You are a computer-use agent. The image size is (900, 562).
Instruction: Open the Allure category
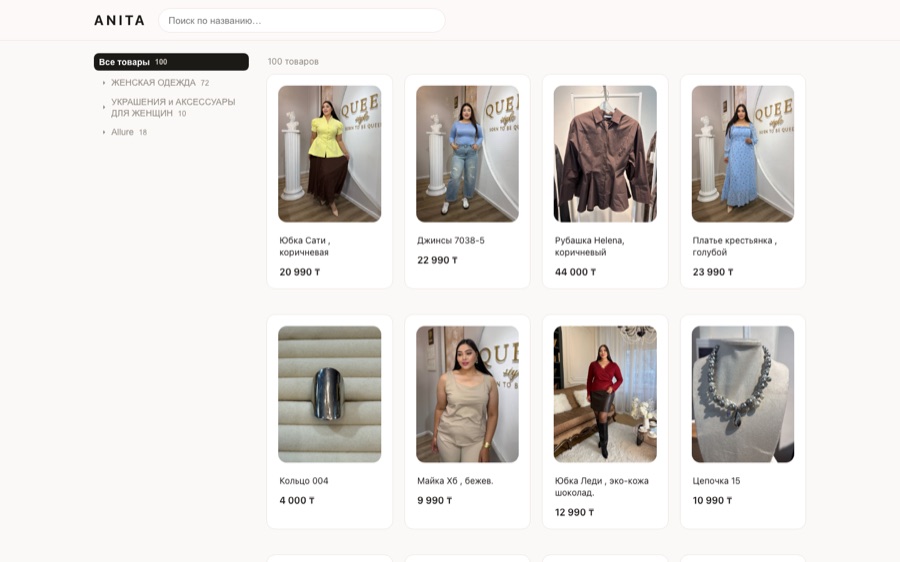click(122, 132)
